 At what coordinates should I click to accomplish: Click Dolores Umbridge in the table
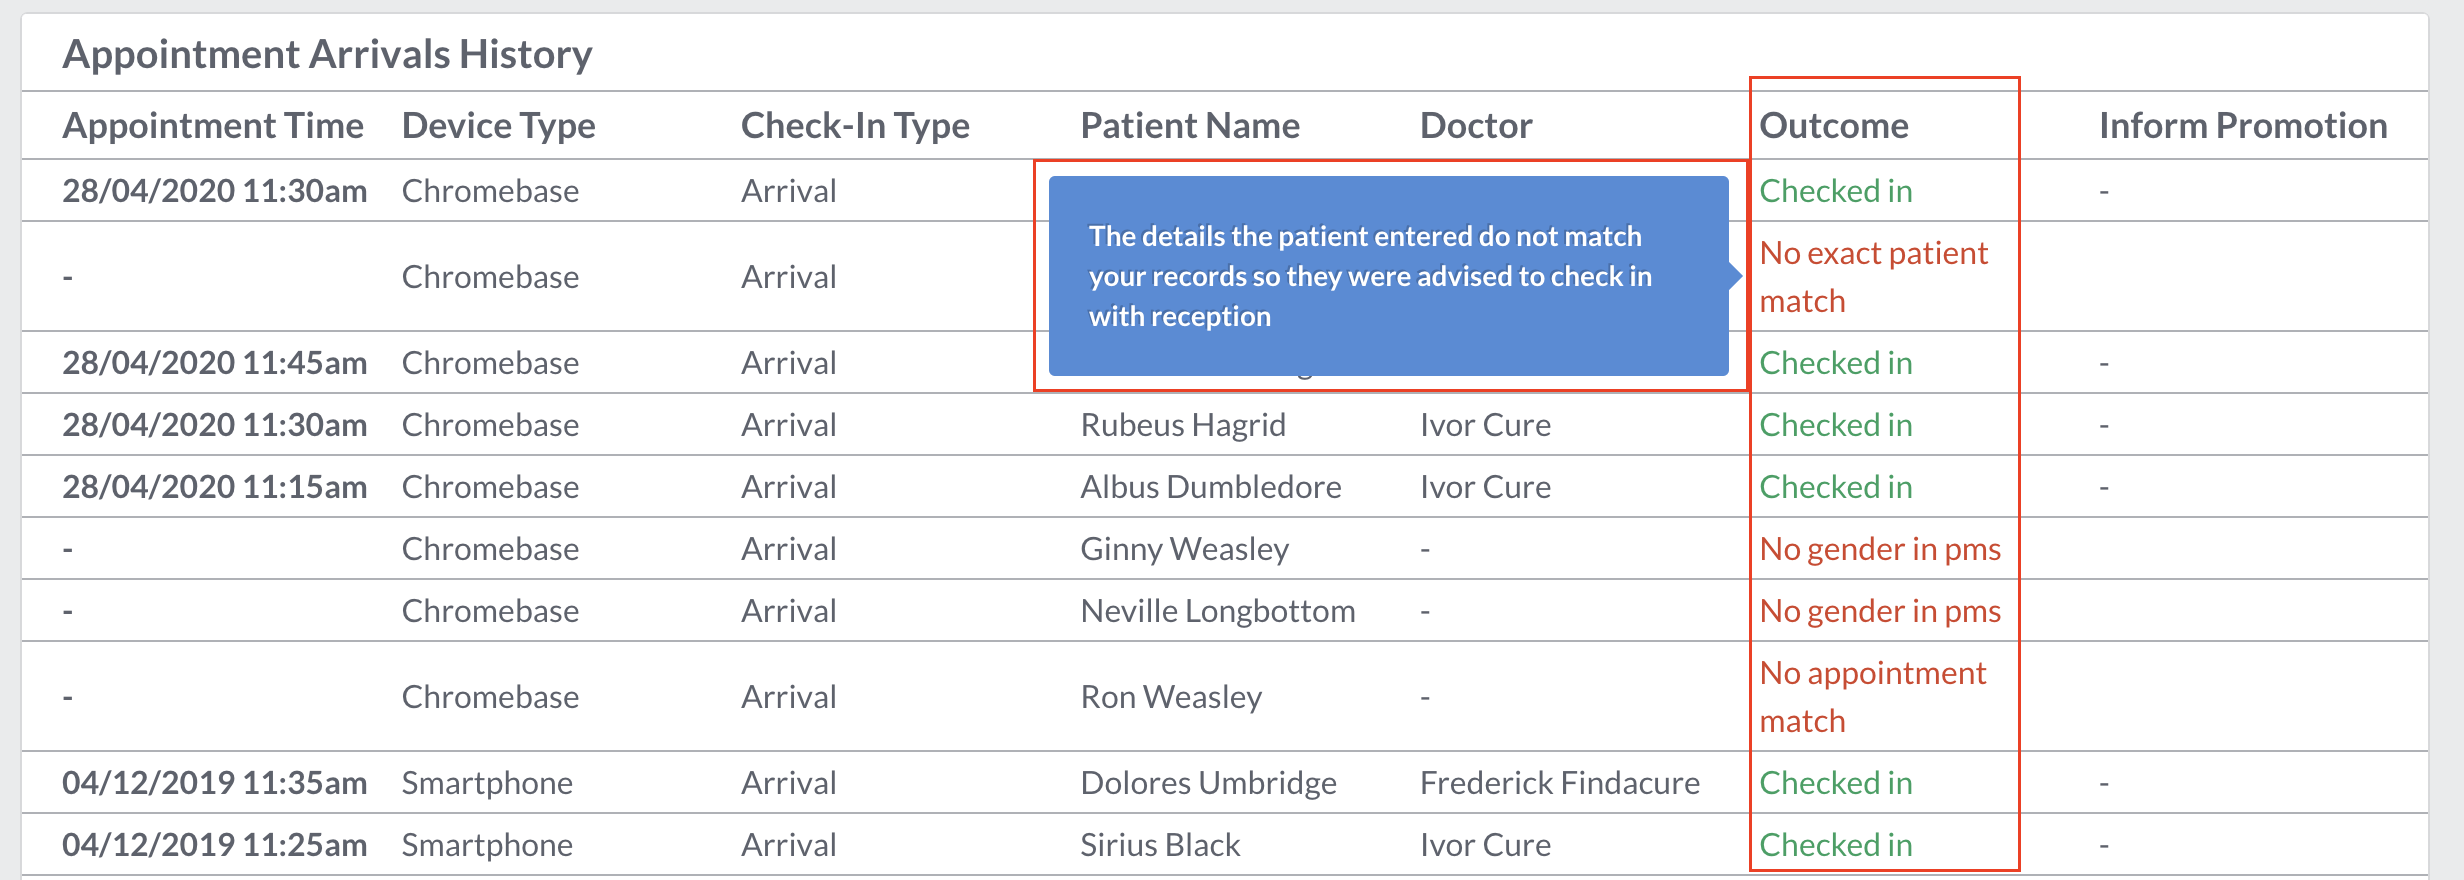pyautogui.click(x=1208, y=783)
